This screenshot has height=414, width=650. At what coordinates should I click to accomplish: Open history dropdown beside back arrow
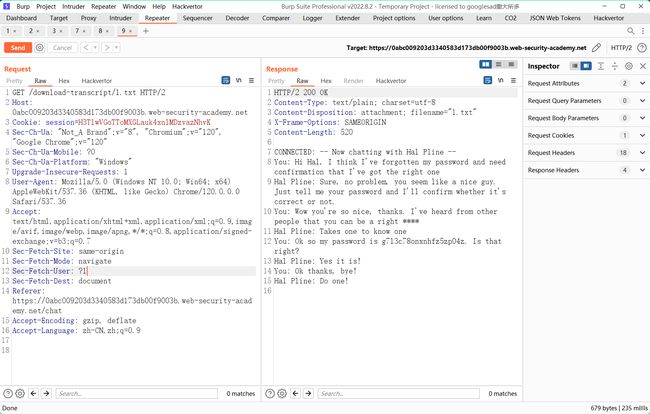(95, 48)
